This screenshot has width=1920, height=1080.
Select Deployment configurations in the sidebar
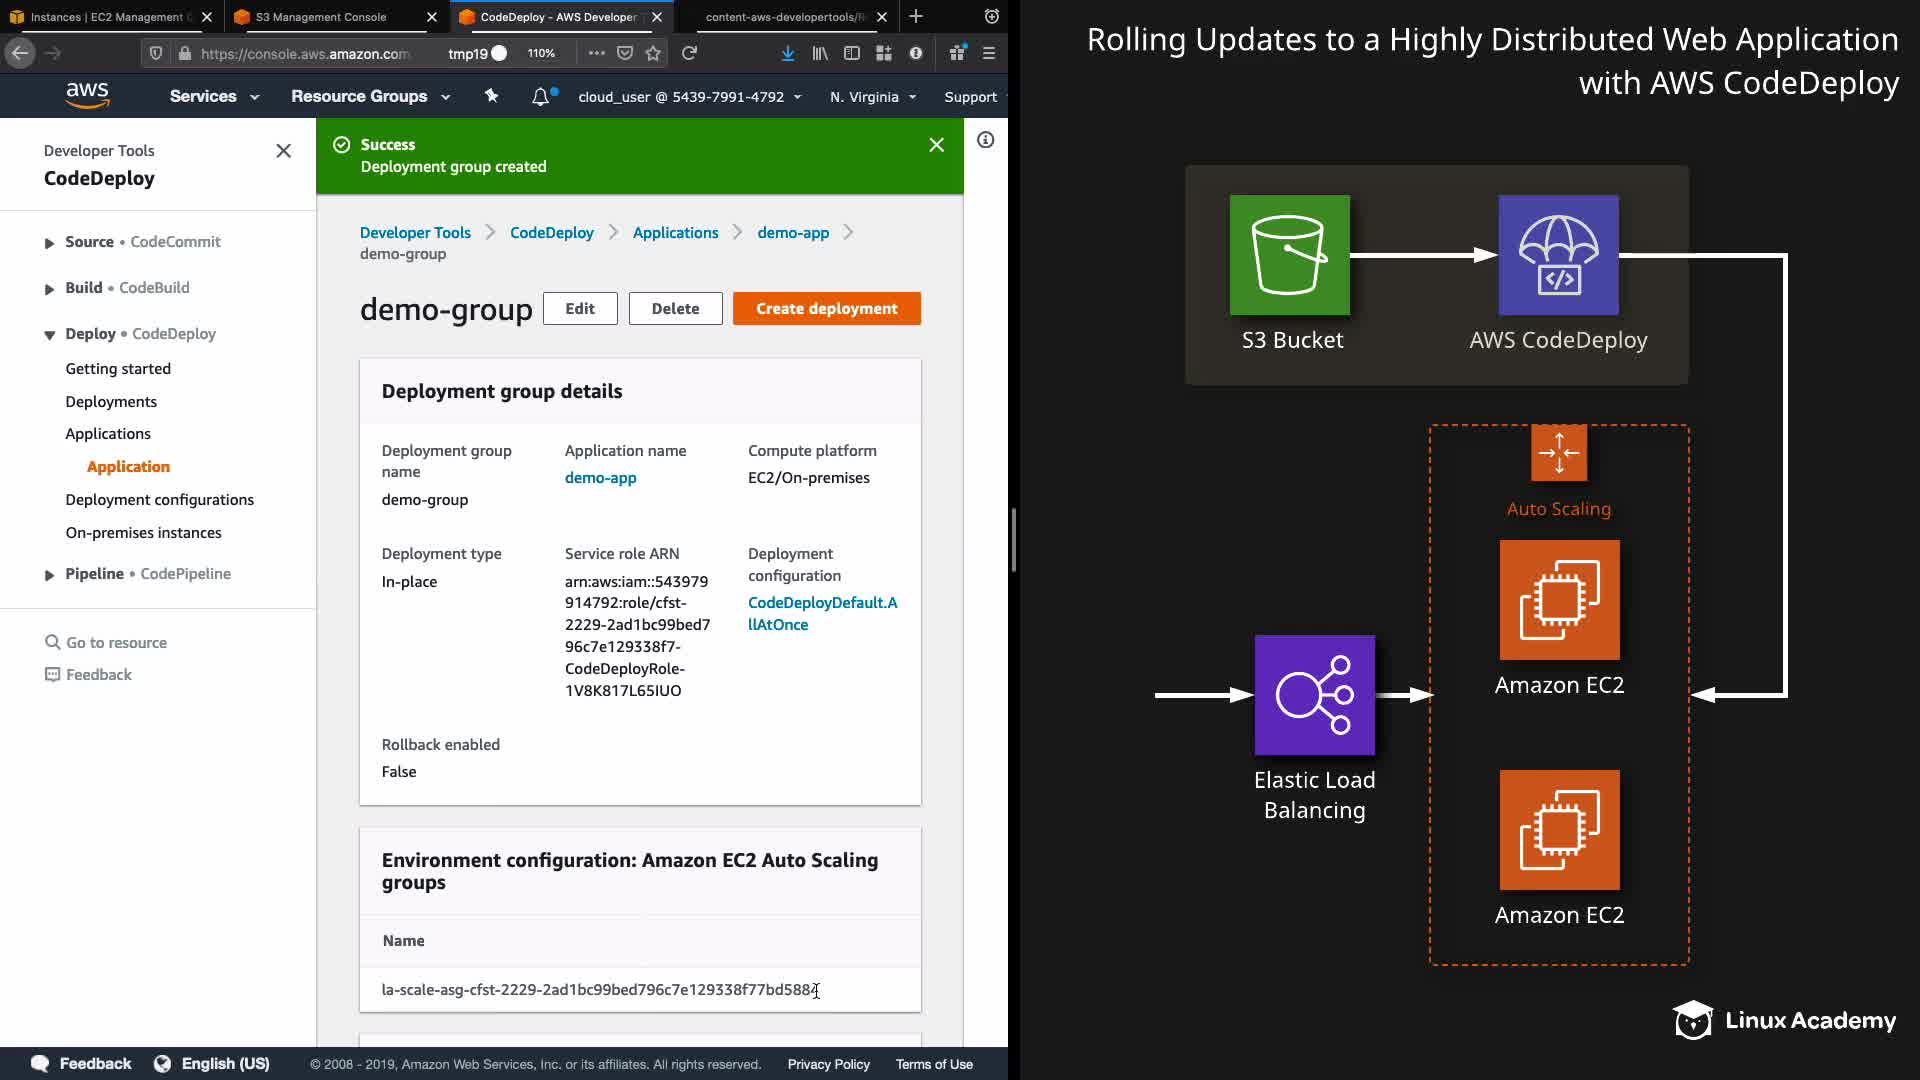coord(159,500)
